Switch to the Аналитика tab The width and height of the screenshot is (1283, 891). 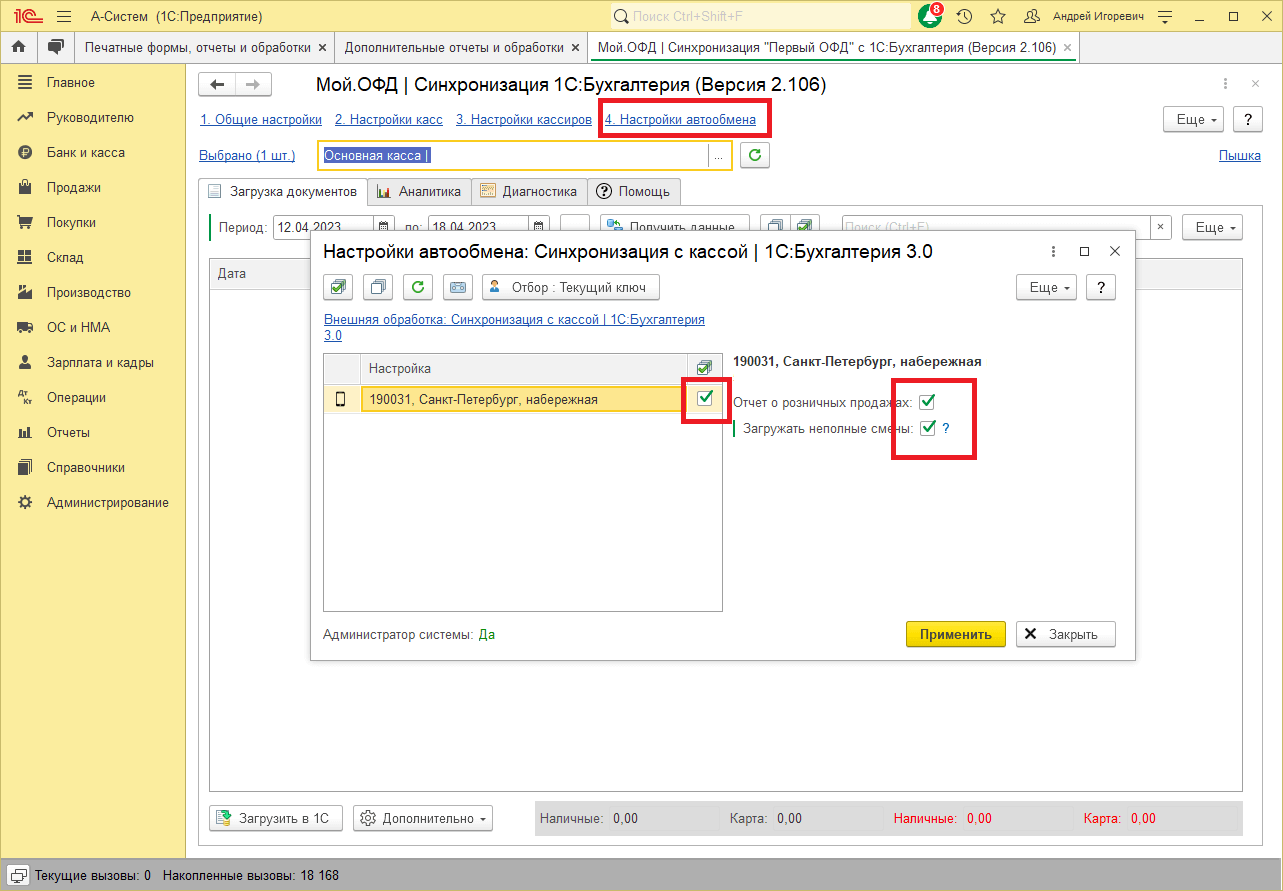pyautogui.click(x=419, y=191)
